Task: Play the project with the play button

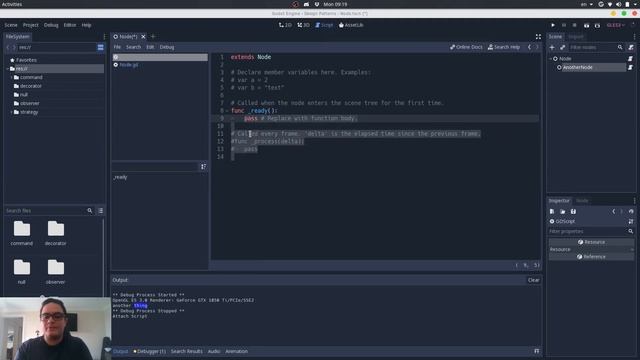Action: 553,25
